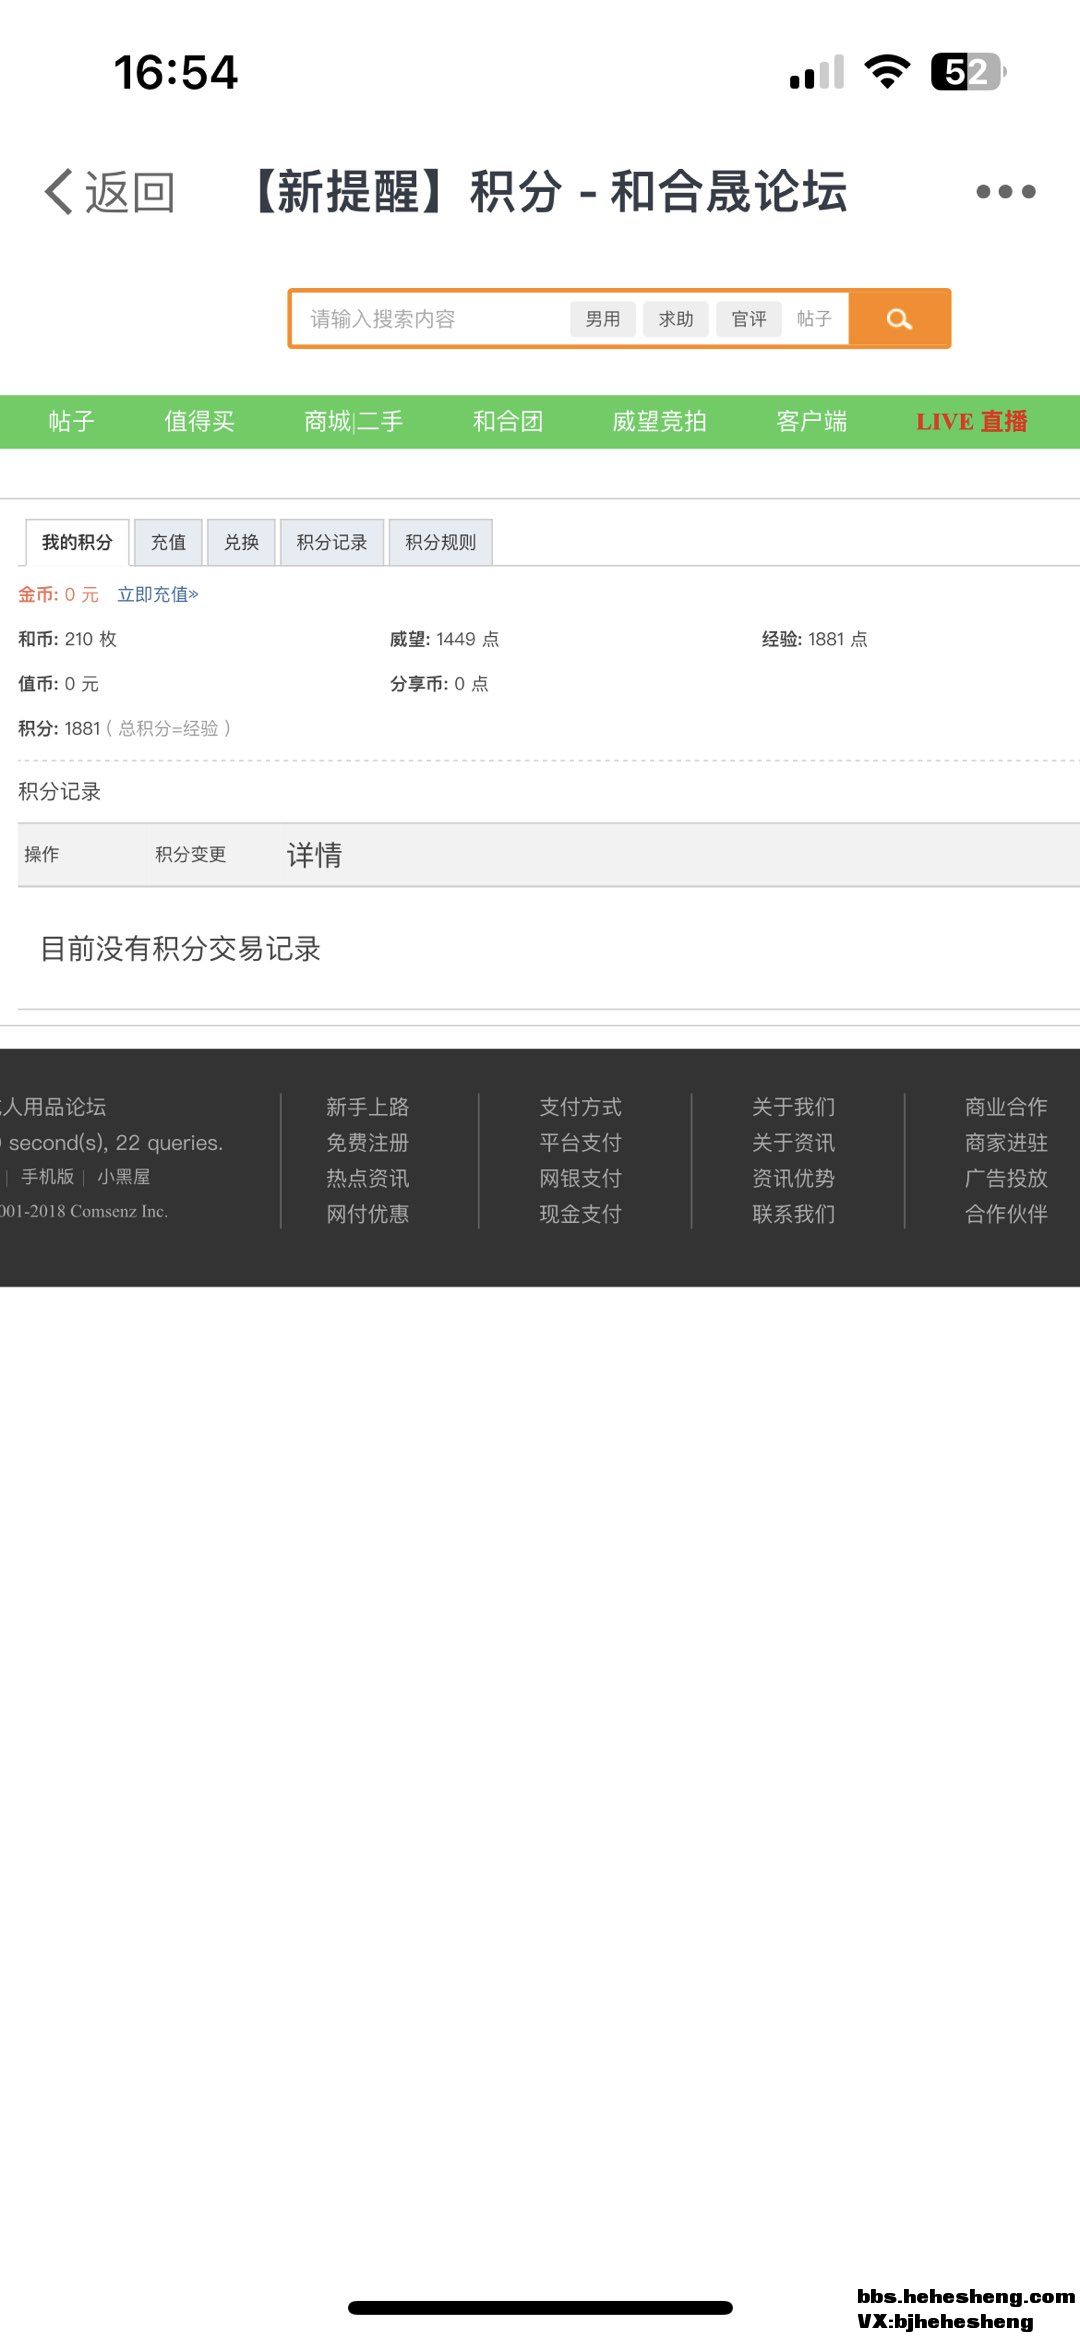
Task: Switch to the 积分规则 tab
Action: 440,542
